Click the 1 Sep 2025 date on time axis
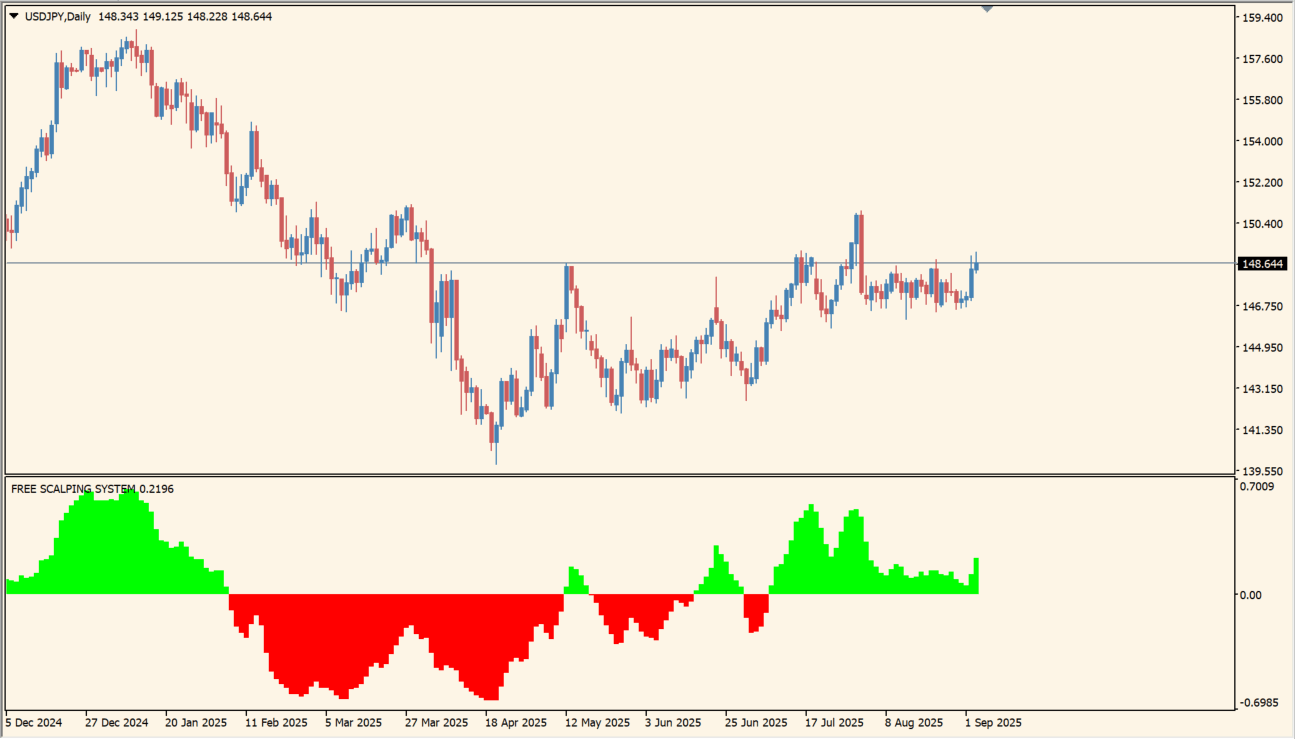The image size is (1295, 739). 993,722
